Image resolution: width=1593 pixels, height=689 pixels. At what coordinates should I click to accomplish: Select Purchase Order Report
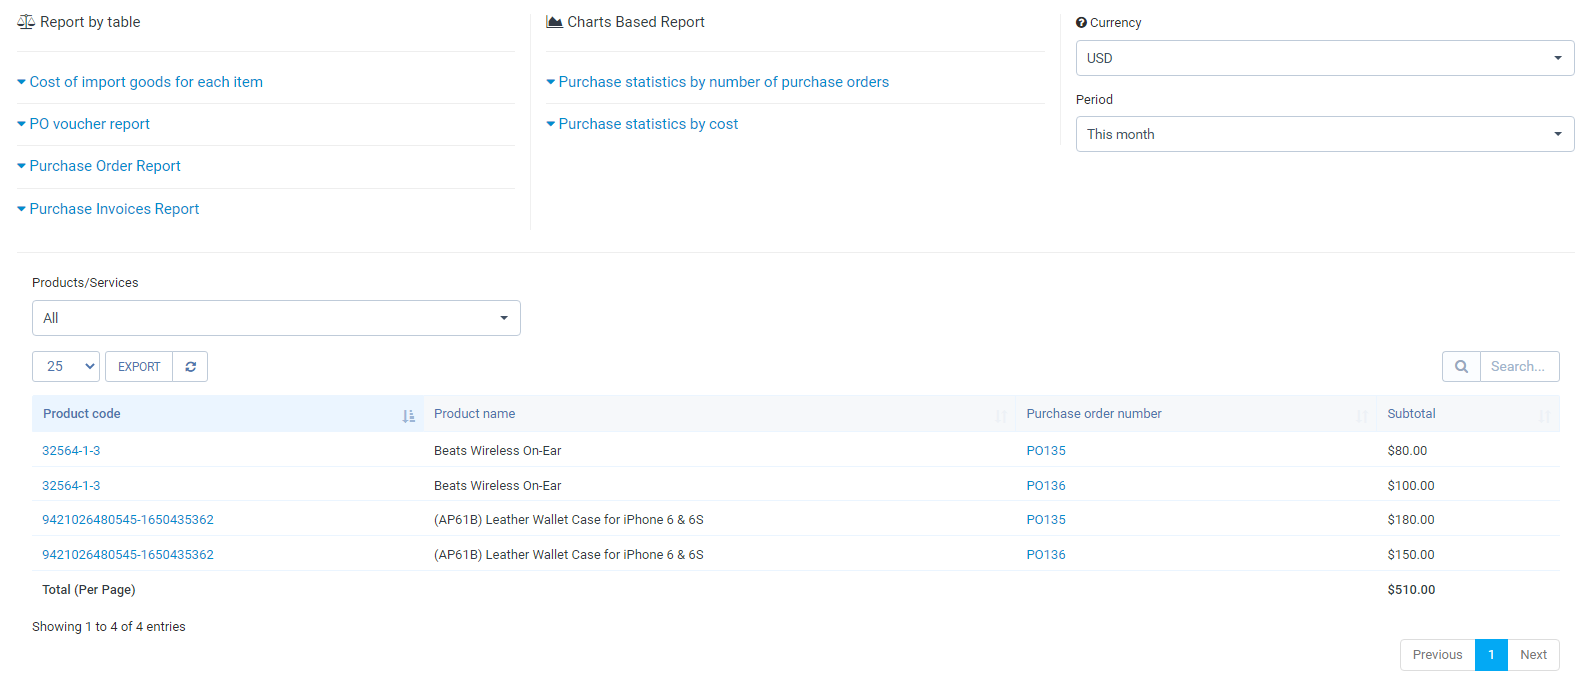105,166
